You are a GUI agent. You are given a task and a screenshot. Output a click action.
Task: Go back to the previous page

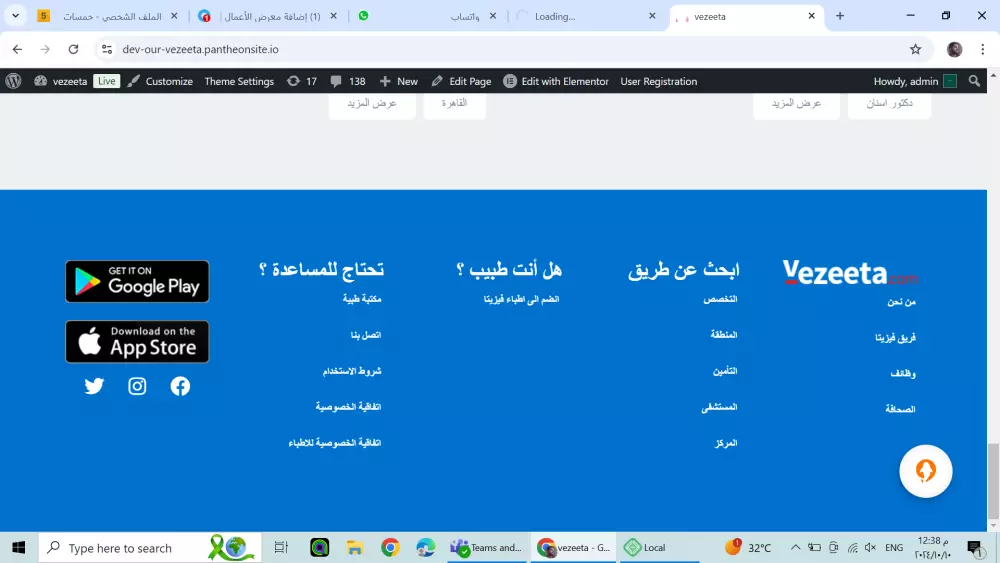(17, 49)
